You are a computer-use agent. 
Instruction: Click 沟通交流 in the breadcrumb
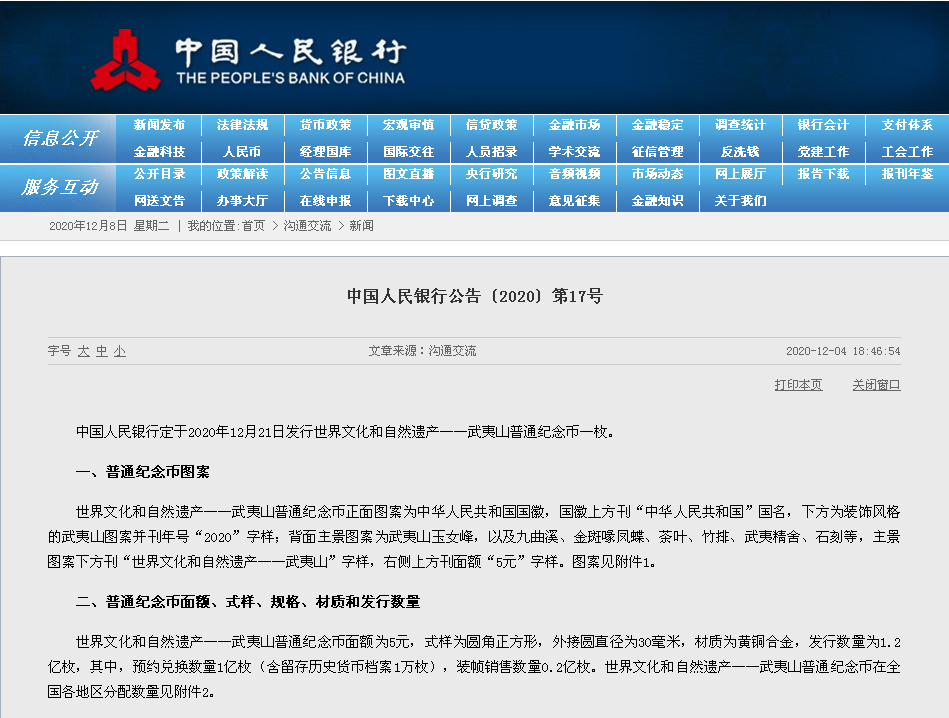tap(307, 226)
